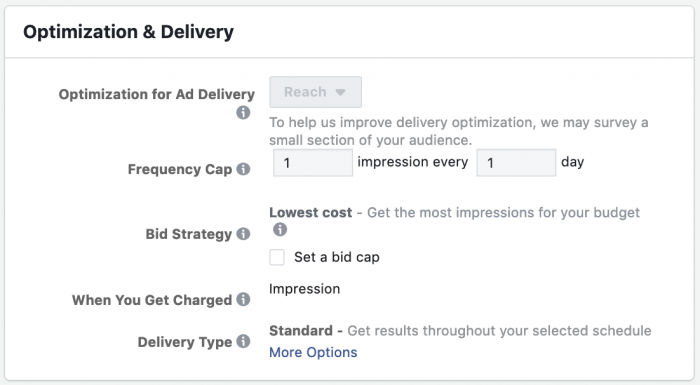
Task: Open the More Options link
Action: (x=313, y=352)
